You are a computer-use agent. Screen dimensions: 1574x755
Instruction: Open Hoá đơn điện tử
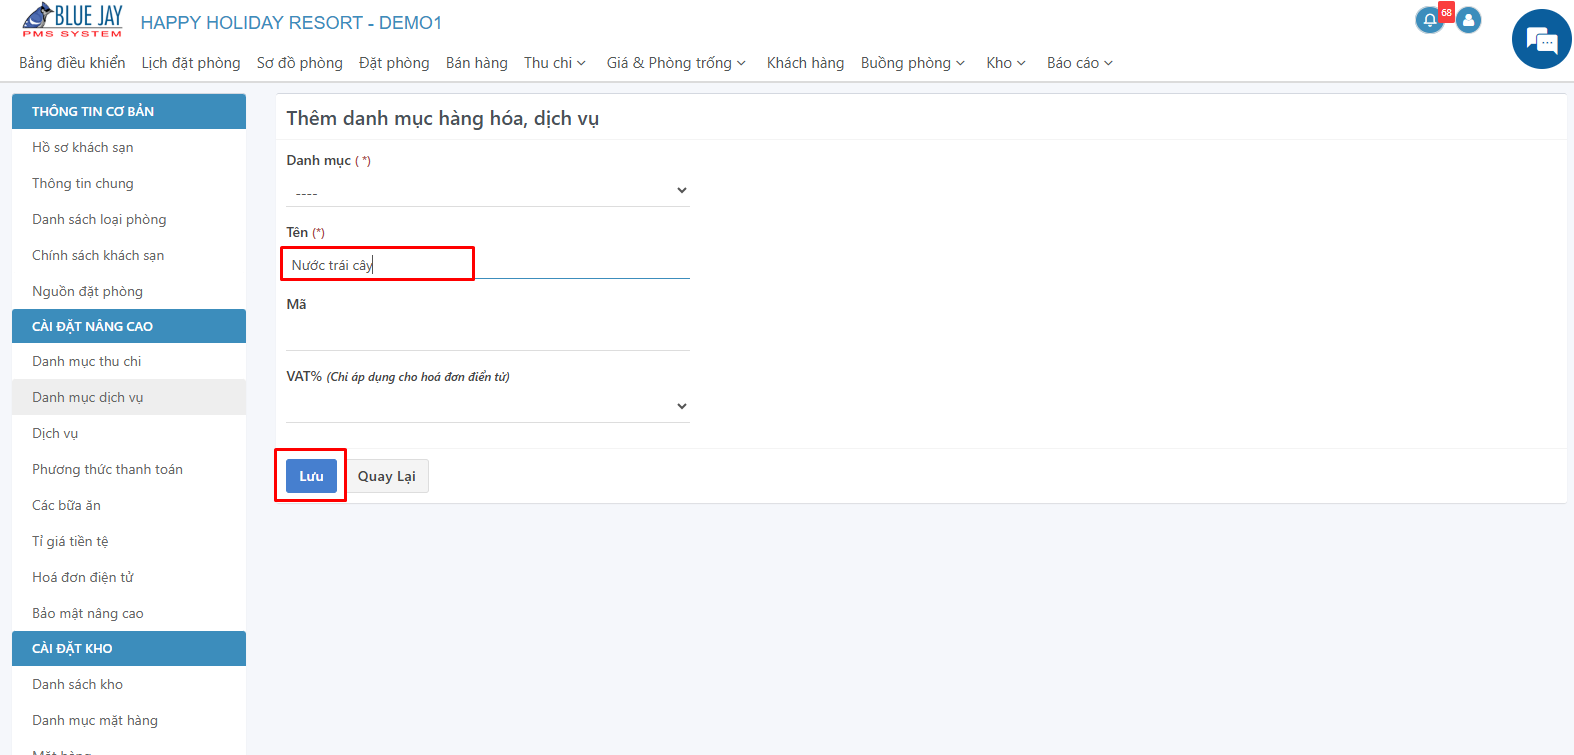pos(129,577)
